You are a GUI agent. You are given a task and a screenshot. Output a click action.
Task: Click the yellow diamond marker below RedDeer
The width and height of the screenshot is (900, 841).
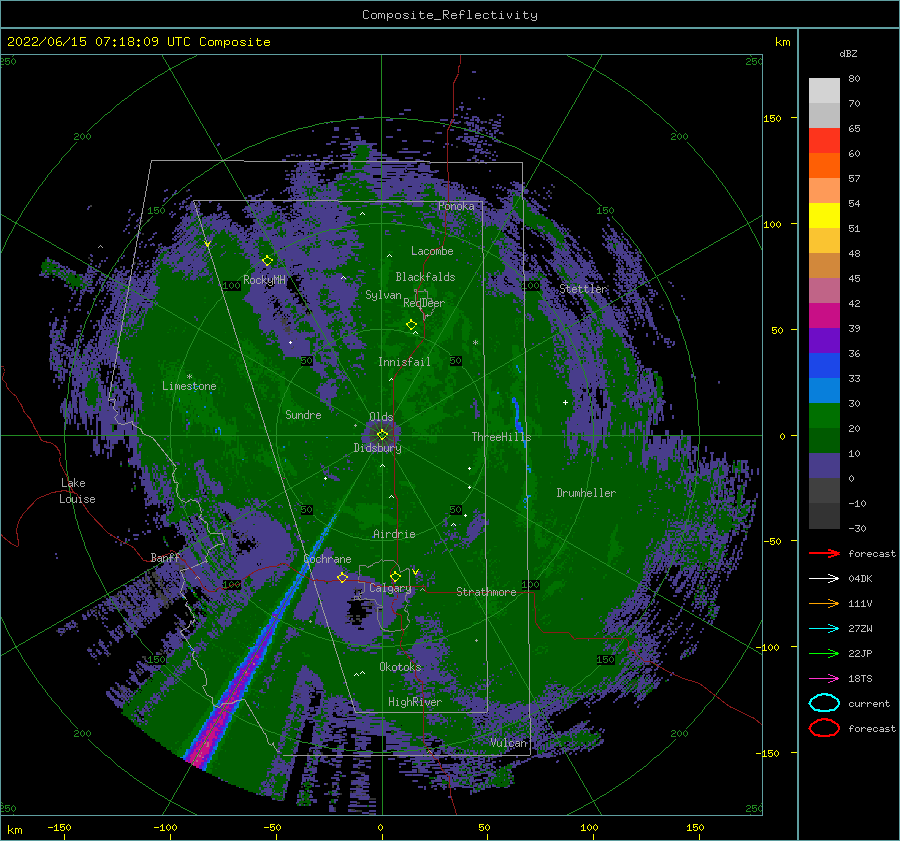[x=411, y=325]
